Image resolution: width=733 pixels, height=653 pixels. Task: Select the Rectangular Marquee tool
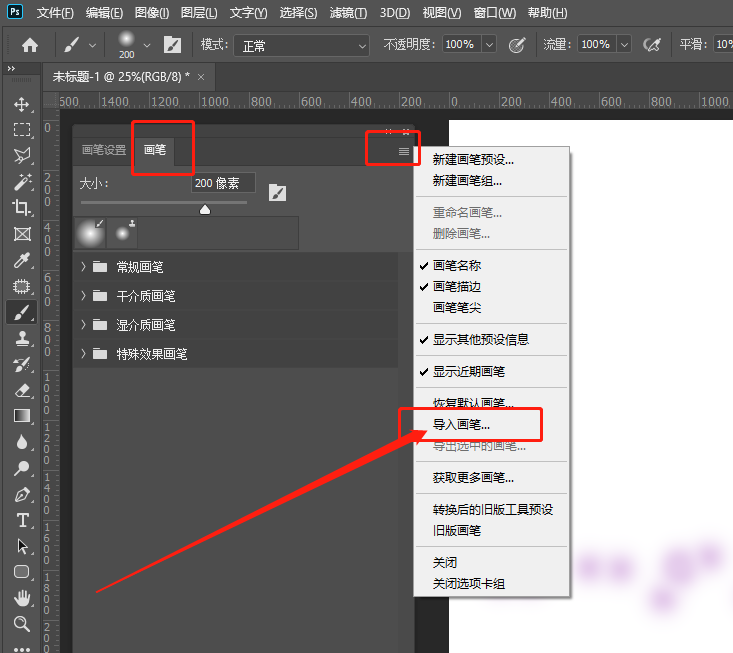22,129
